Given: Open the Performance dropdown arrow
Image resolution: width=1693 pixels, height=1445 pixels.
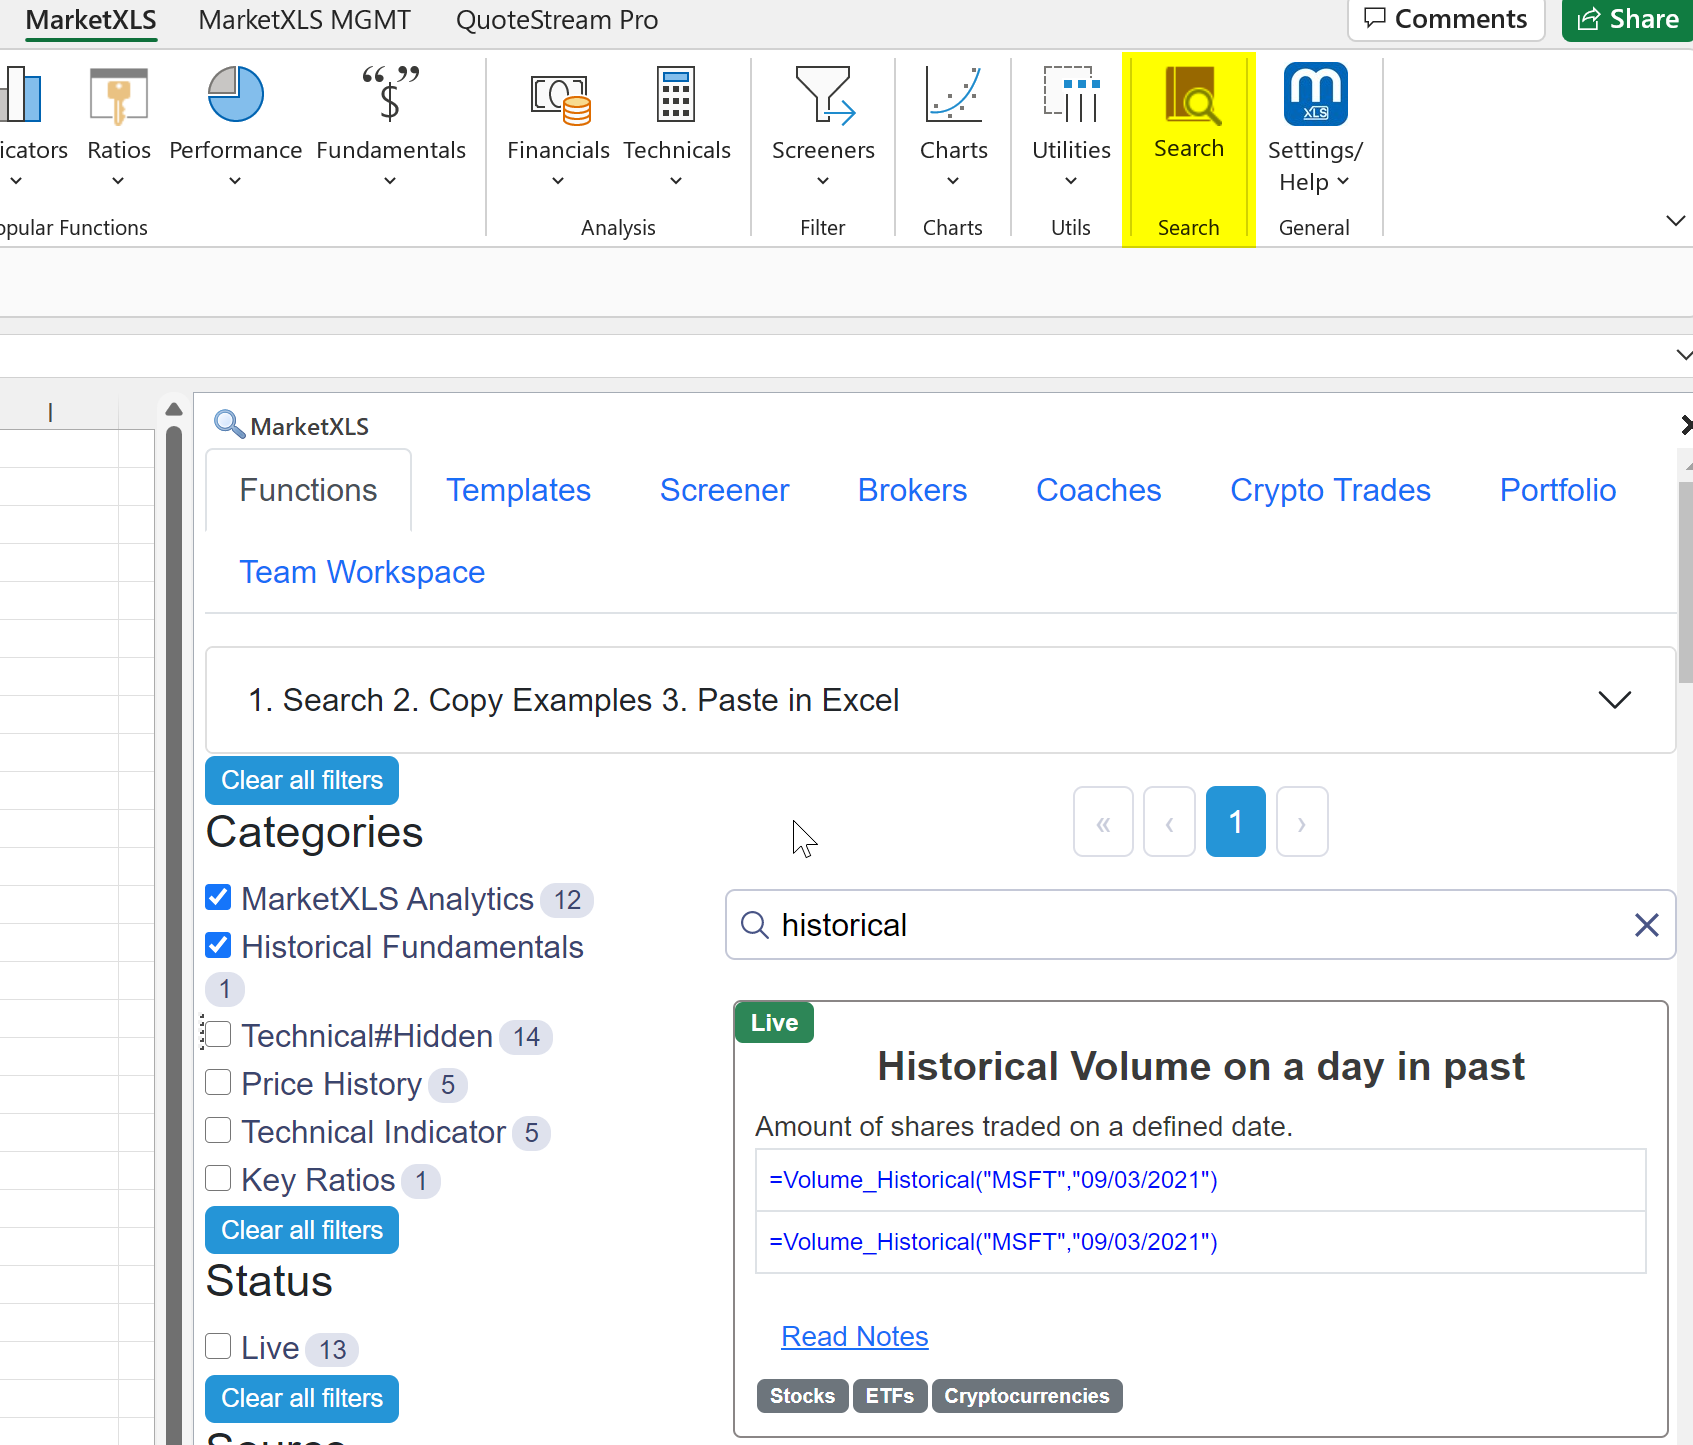Looking at the screenshot, I should (235, 181).
